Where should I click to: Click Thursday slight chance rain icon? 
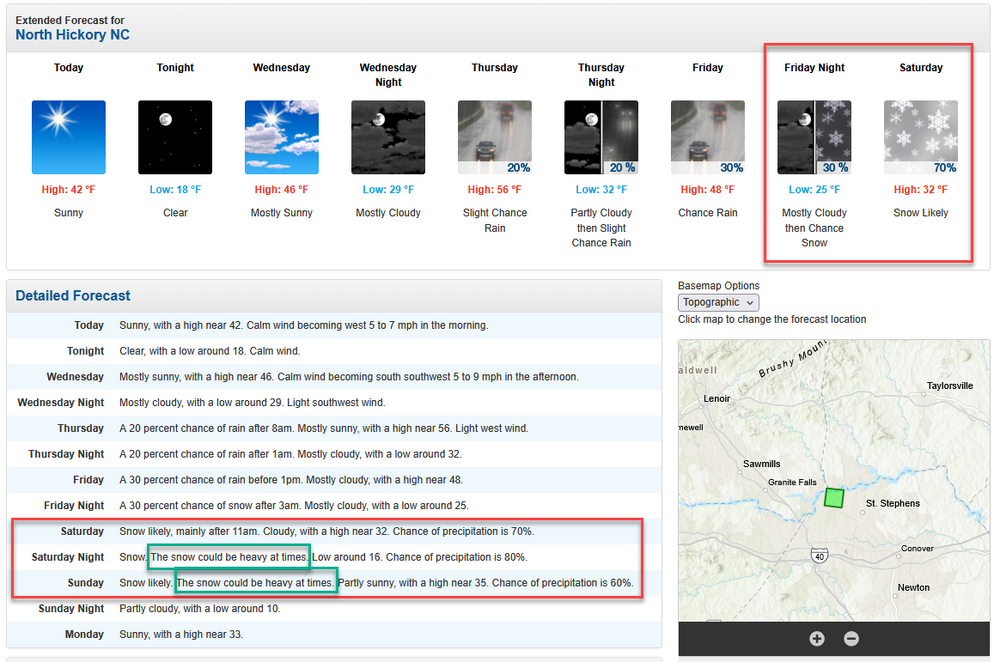pos(495,137)
